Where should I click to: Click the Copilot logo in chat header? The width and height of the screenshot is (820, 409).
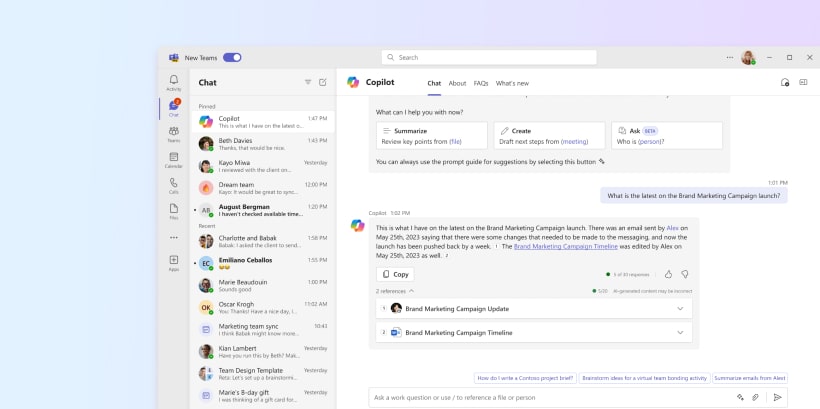click(x=353, y=82)
